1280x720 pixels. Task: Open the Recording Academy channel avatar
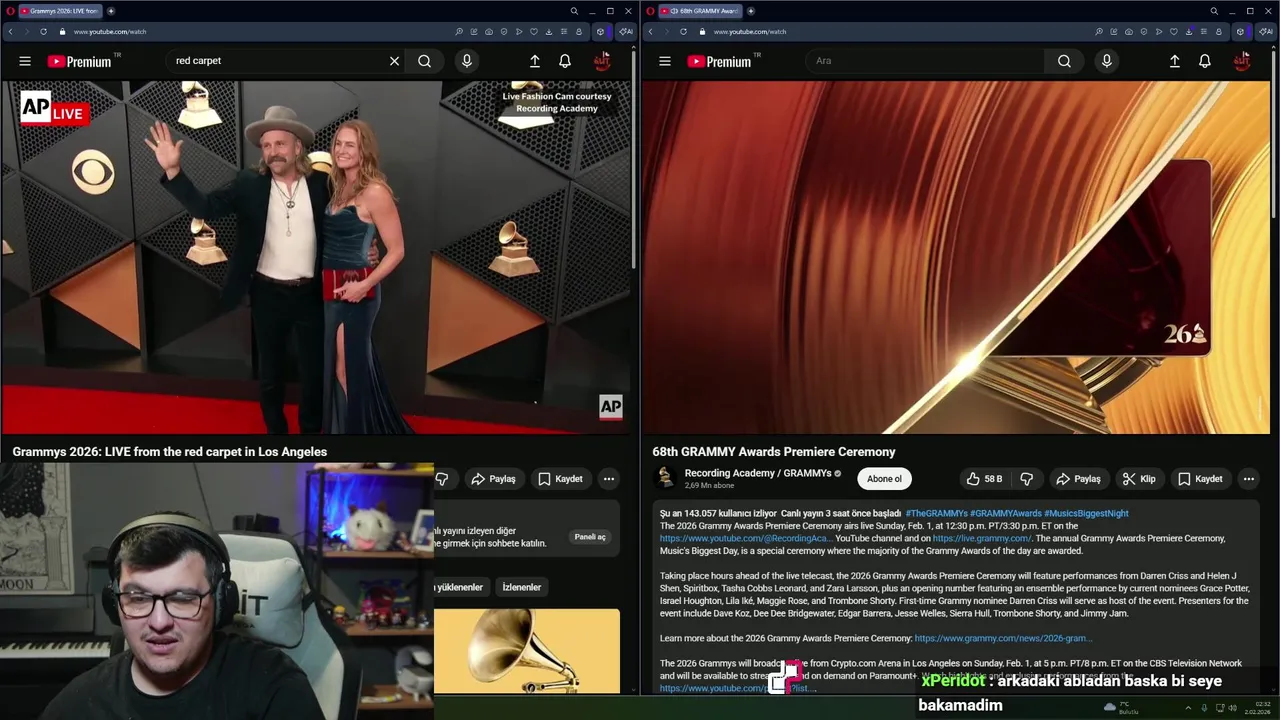665,478
